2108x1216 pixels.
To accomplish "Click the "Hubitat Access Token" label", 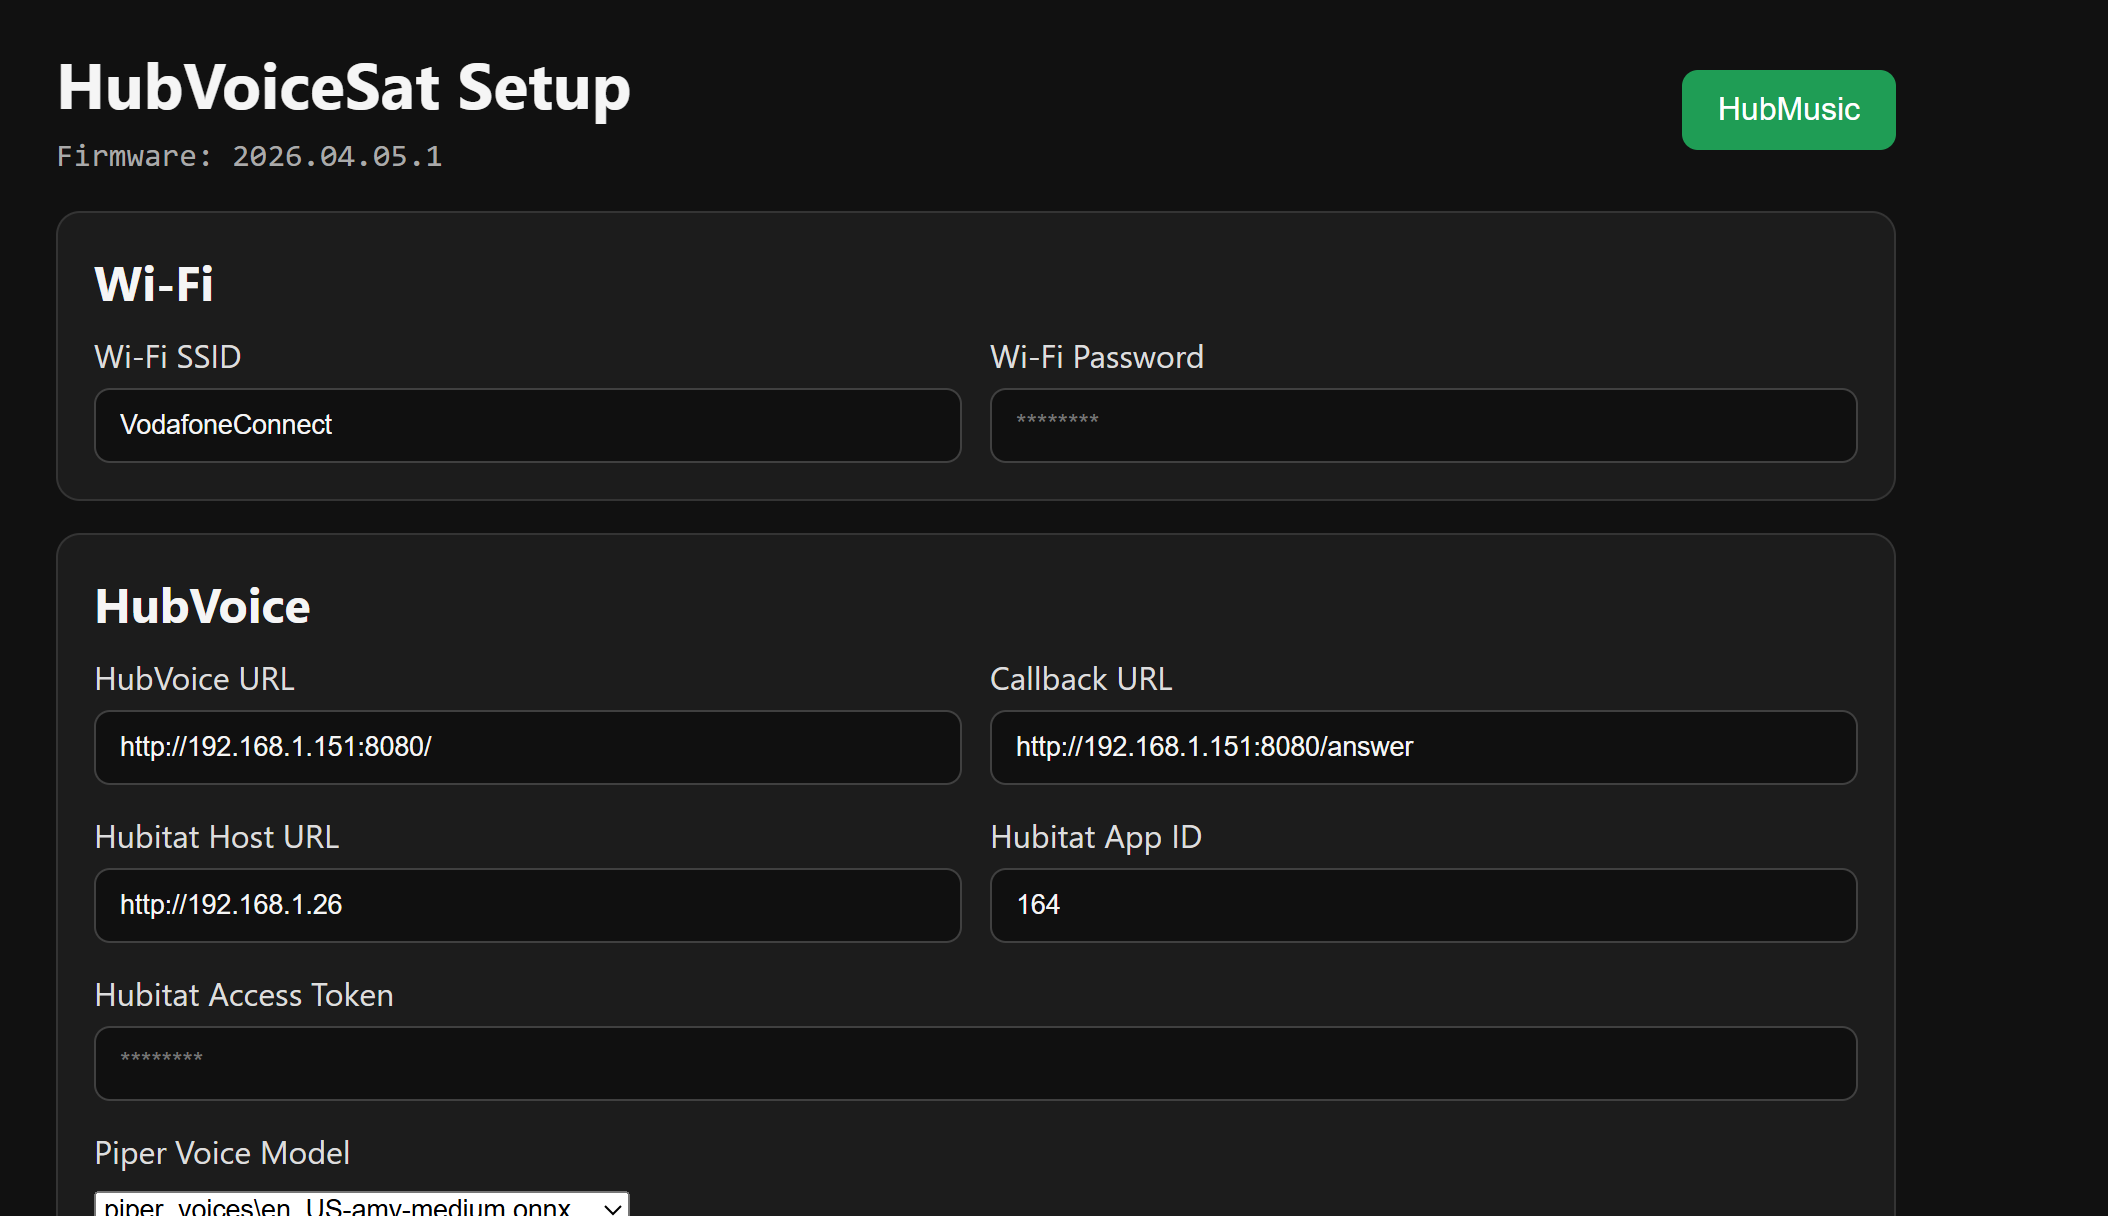I will point(243,995).
